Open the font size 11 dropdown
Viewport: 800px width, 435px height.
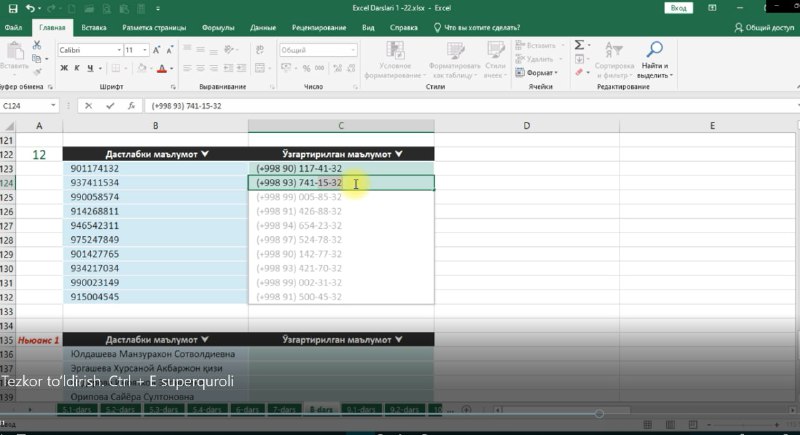click(145, 50)
